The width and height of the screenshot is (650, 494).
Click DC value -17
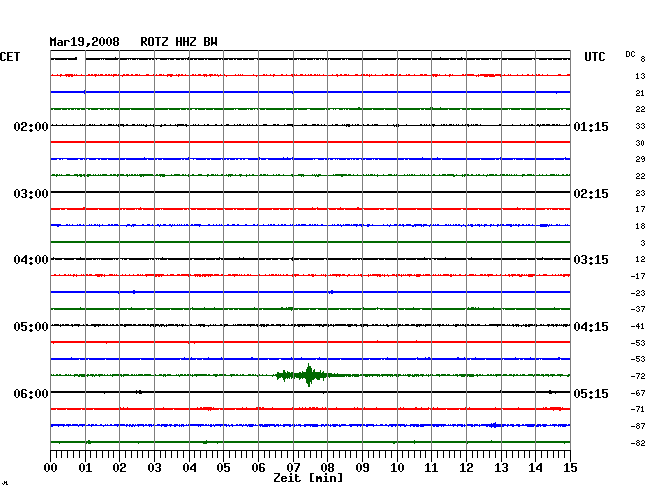point(638,276)
